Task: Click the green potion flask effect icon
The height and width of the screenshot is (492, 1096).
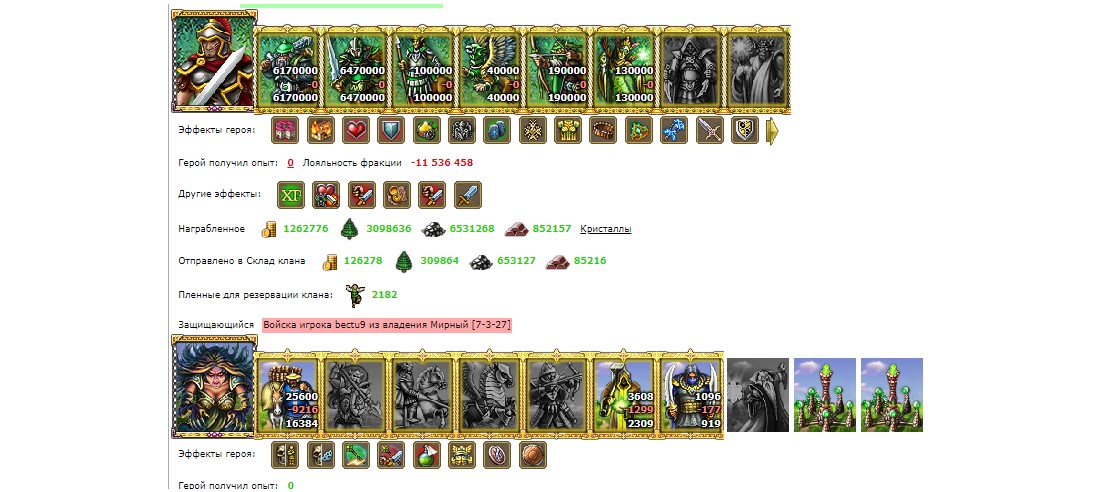Action: point(426,455)
